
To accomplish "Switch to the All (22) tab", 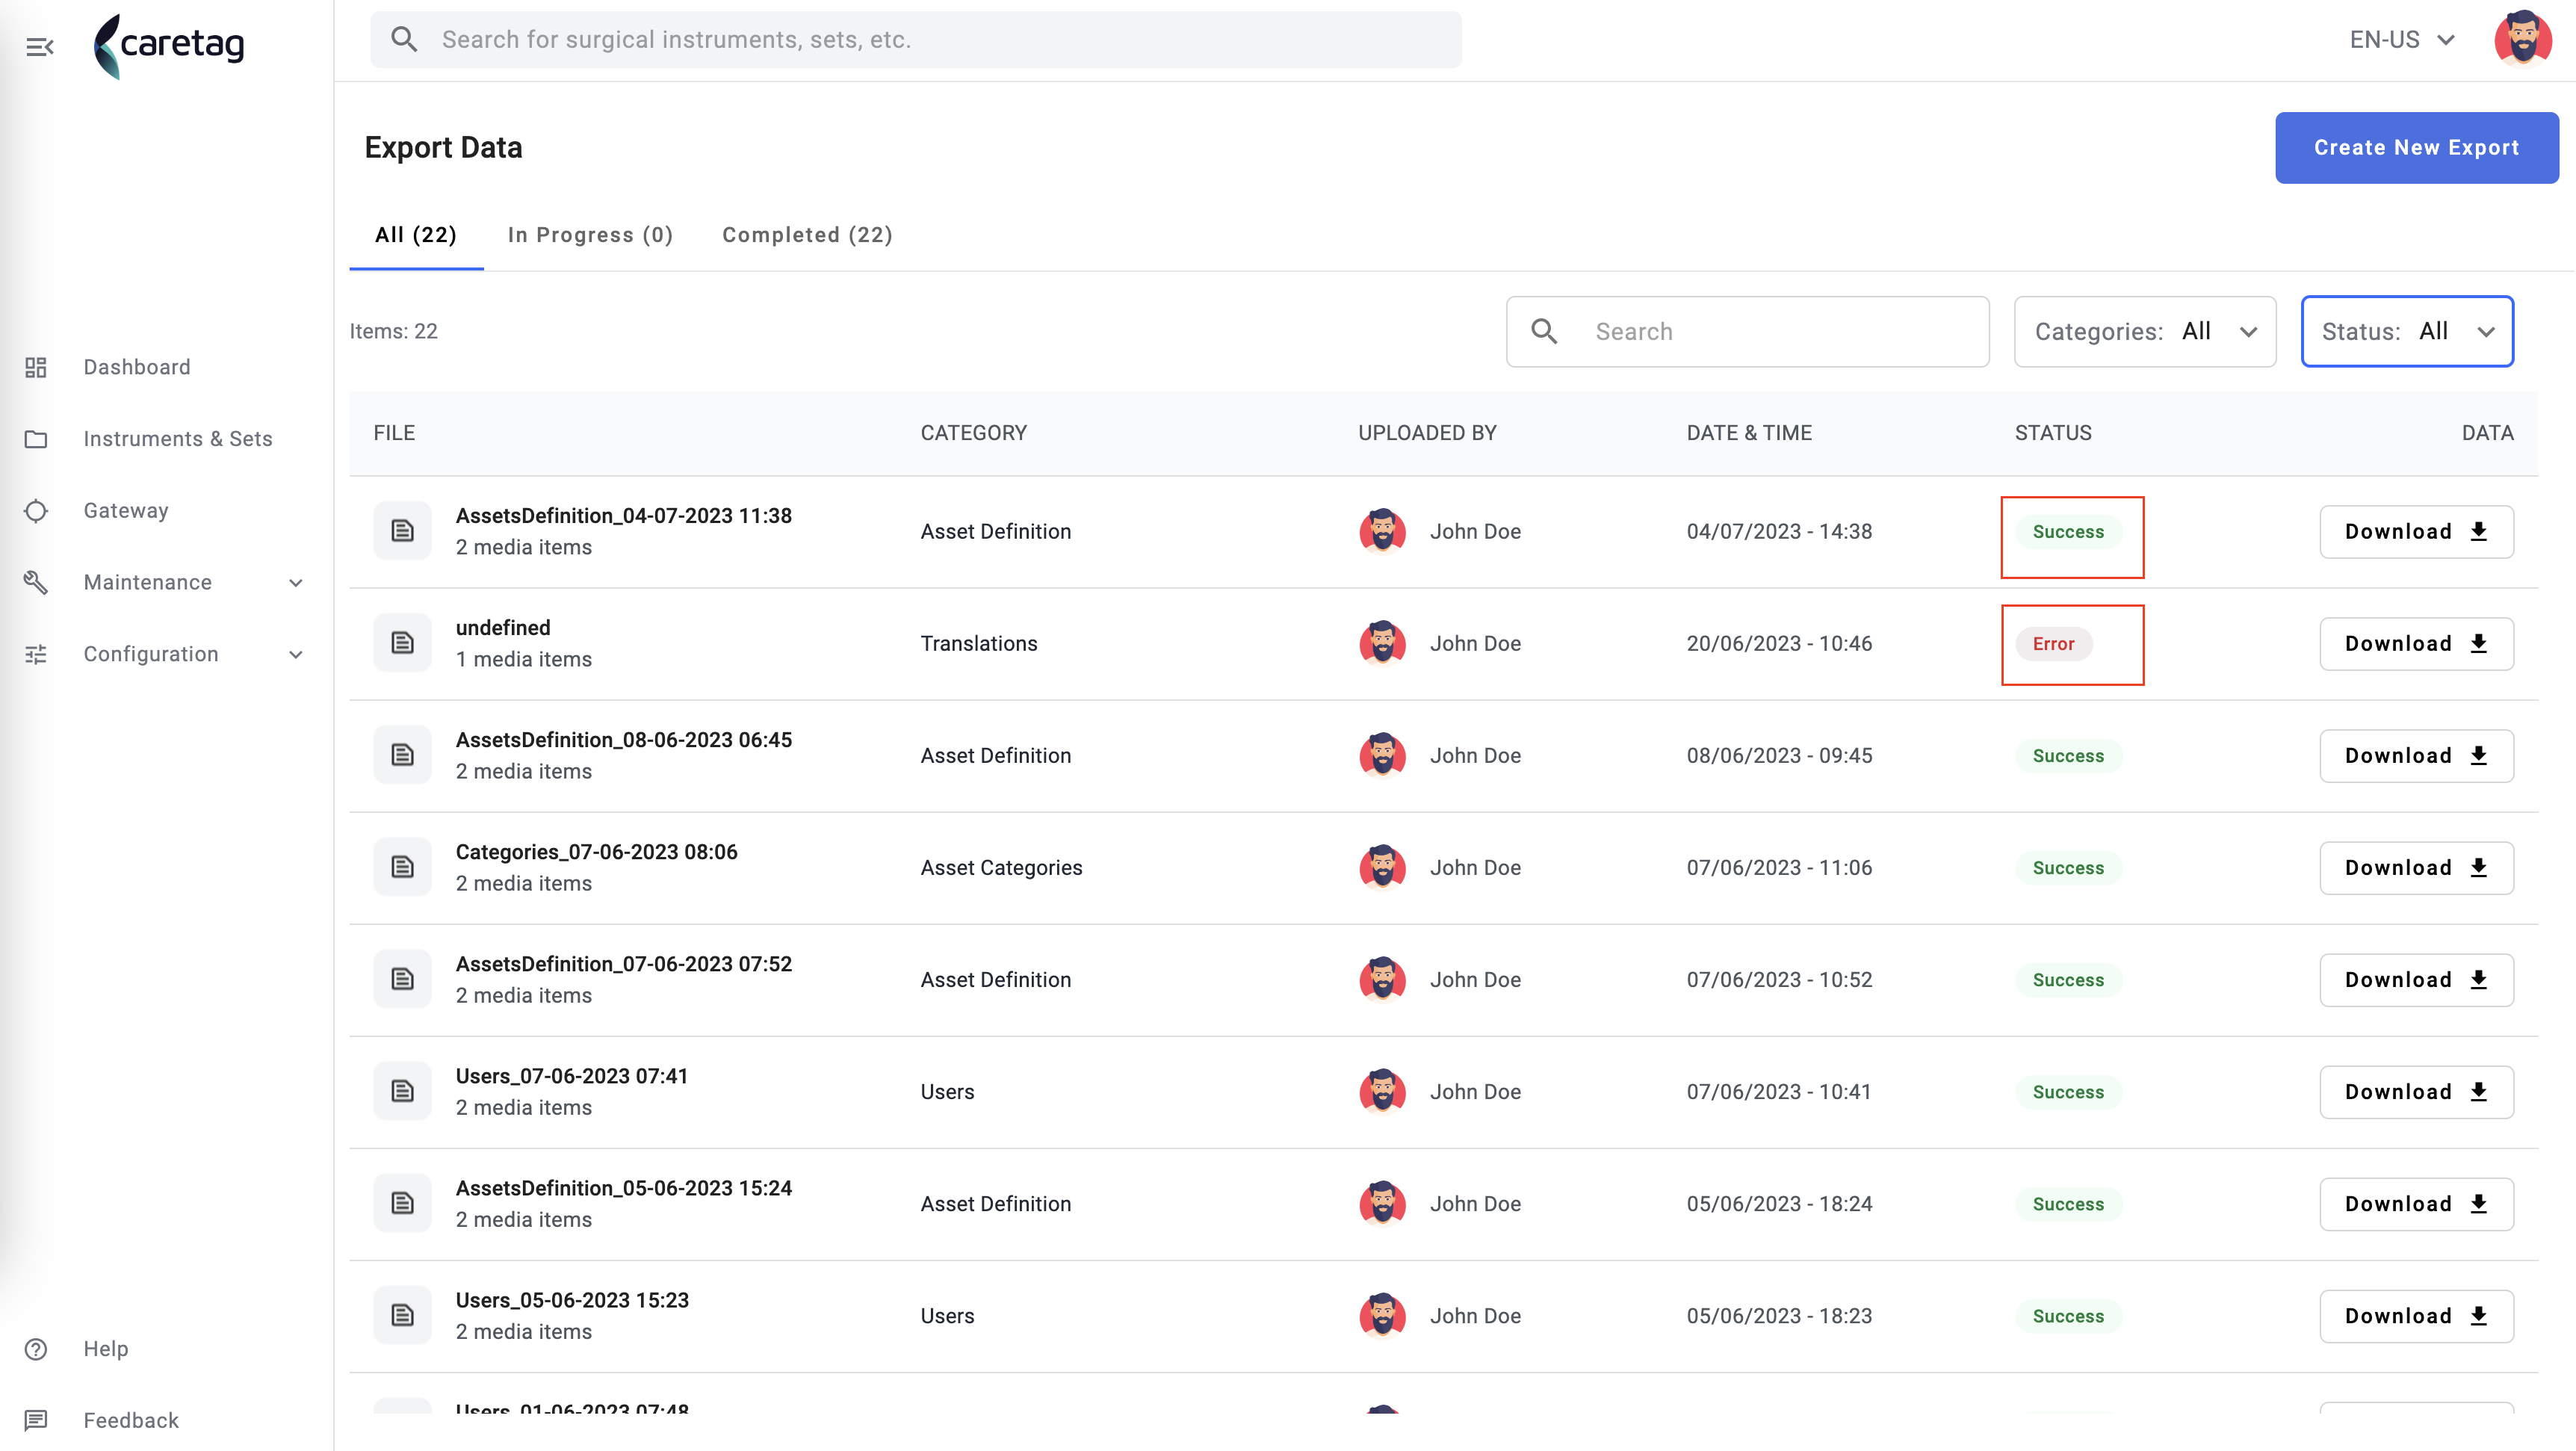I will 416,234.
